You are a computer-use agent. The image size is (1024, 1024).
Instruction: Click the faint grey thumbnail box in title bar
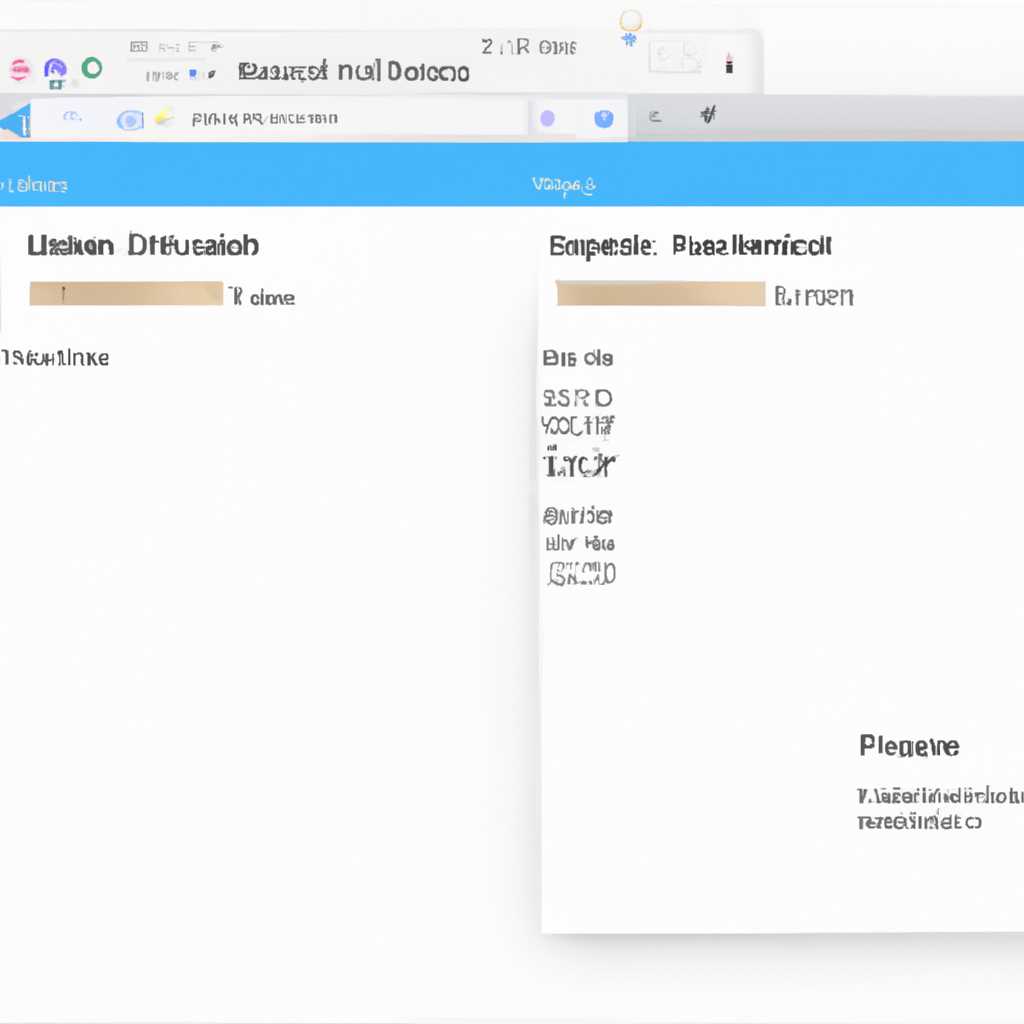pyautogui.click(x=676, y=57)
